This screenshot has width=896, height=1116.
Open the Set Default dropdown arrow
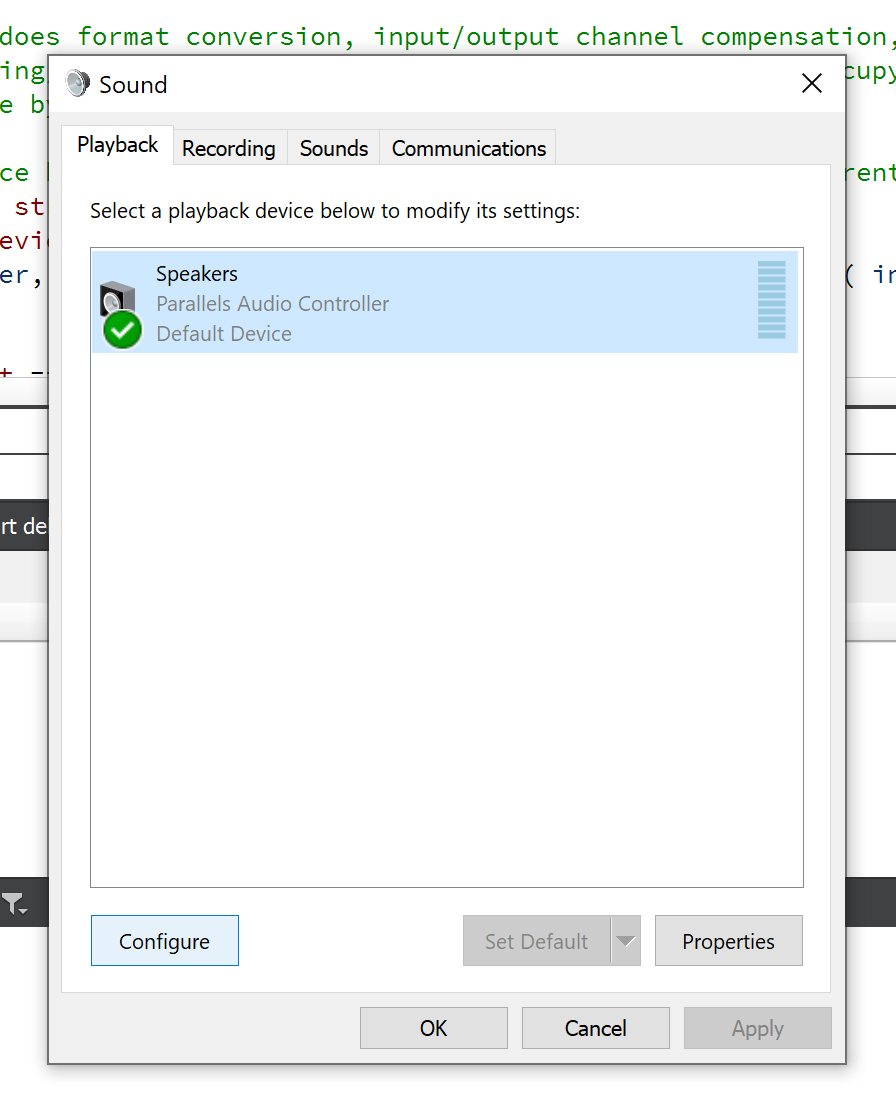(x=627, y=940)
